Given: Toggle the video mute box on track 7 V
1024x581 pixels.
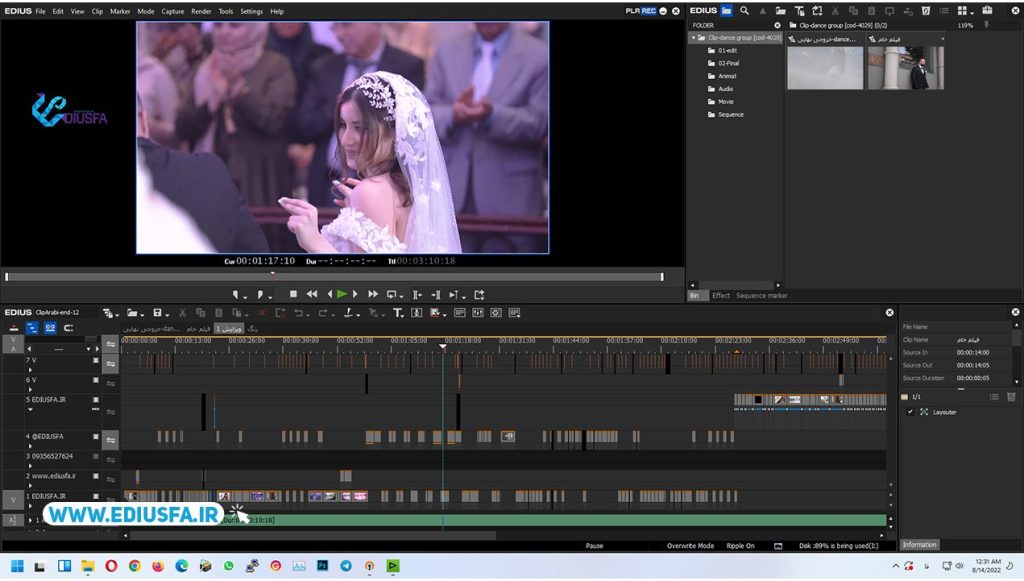Looking at the screenshot, I should tap(96, 360).
